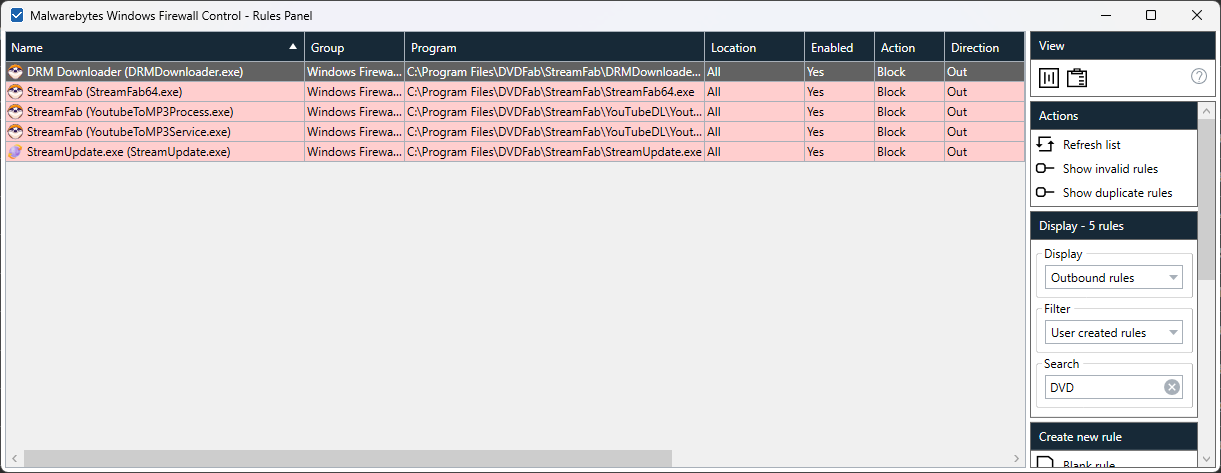The height and width of the screenshot is (473, 1221).
Task: Toggle Show duplicate rules switch
Action: click(1046, 193)
